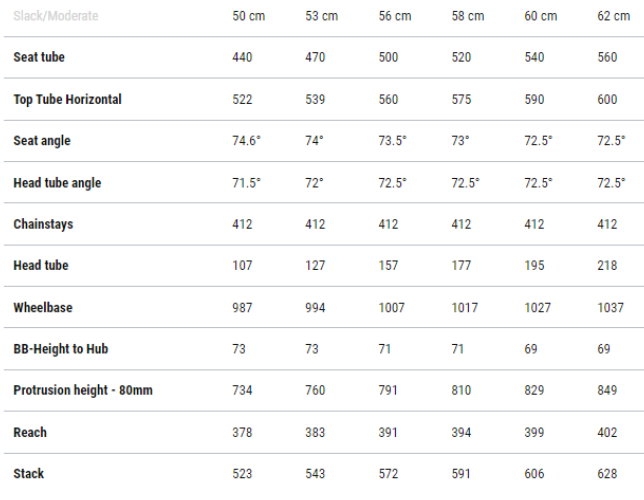This screenshot has height=500, width=644.
Task: Select the 628 Stack value
Action: pos(608,474)
